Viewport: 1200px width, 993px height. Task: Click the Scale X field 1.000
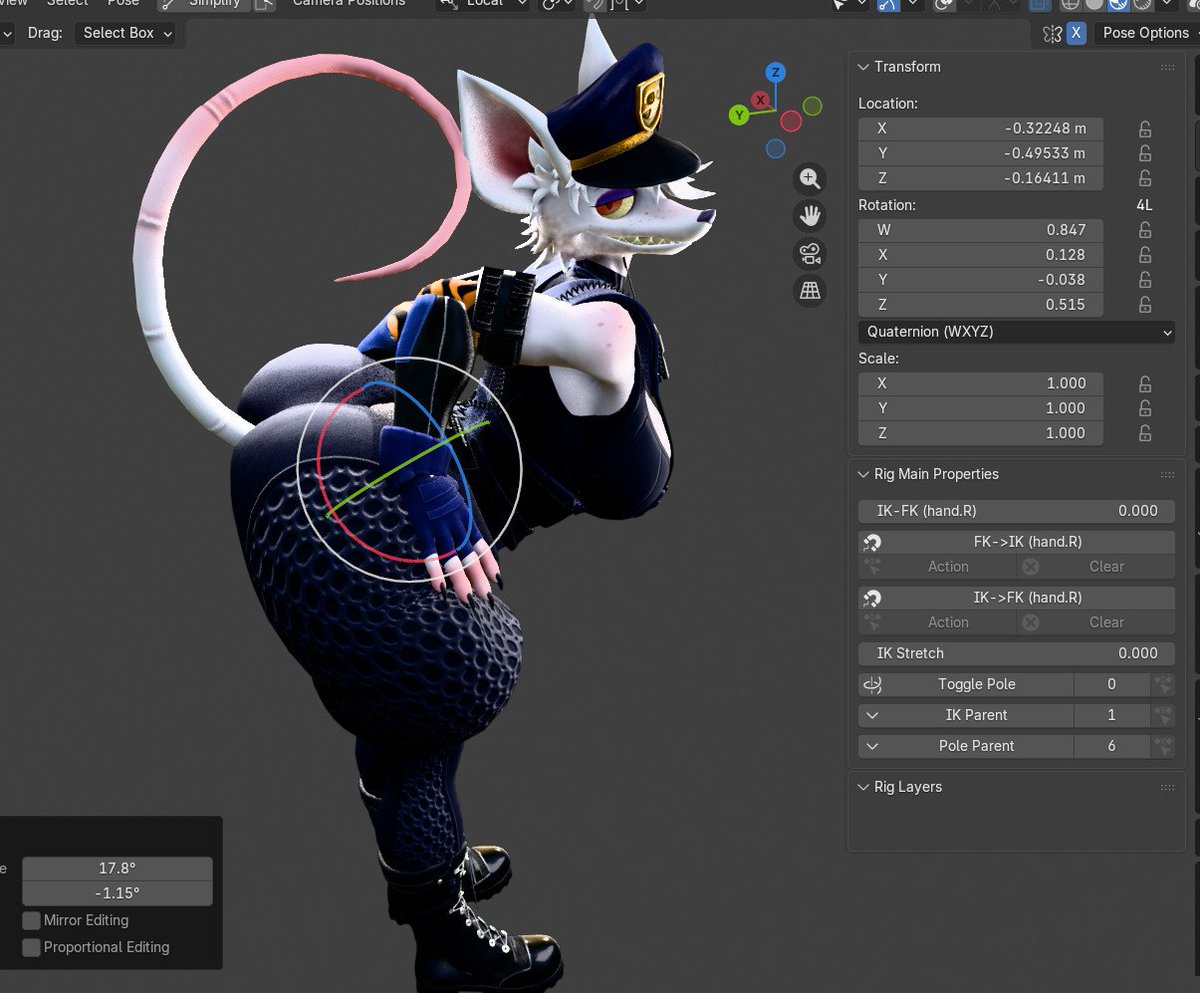[x=980, y=384]
